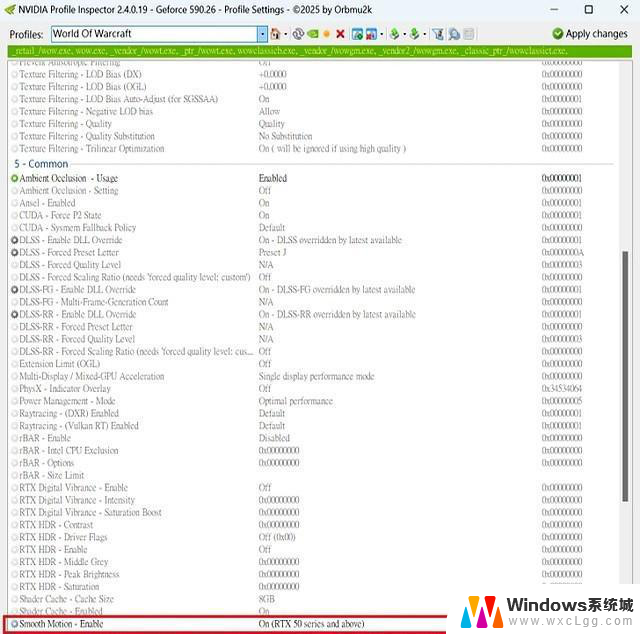Click gear icon beside Ambient Occlusion - Usage

[15, 178]
